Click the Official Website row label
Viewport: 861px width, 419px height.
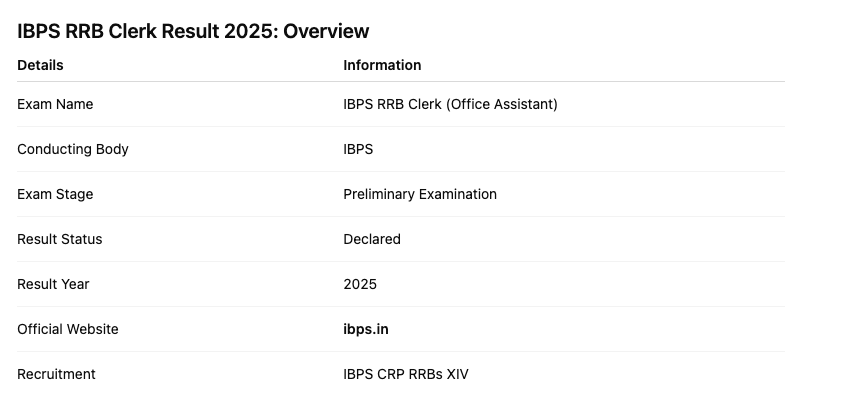tap(68, 329)
